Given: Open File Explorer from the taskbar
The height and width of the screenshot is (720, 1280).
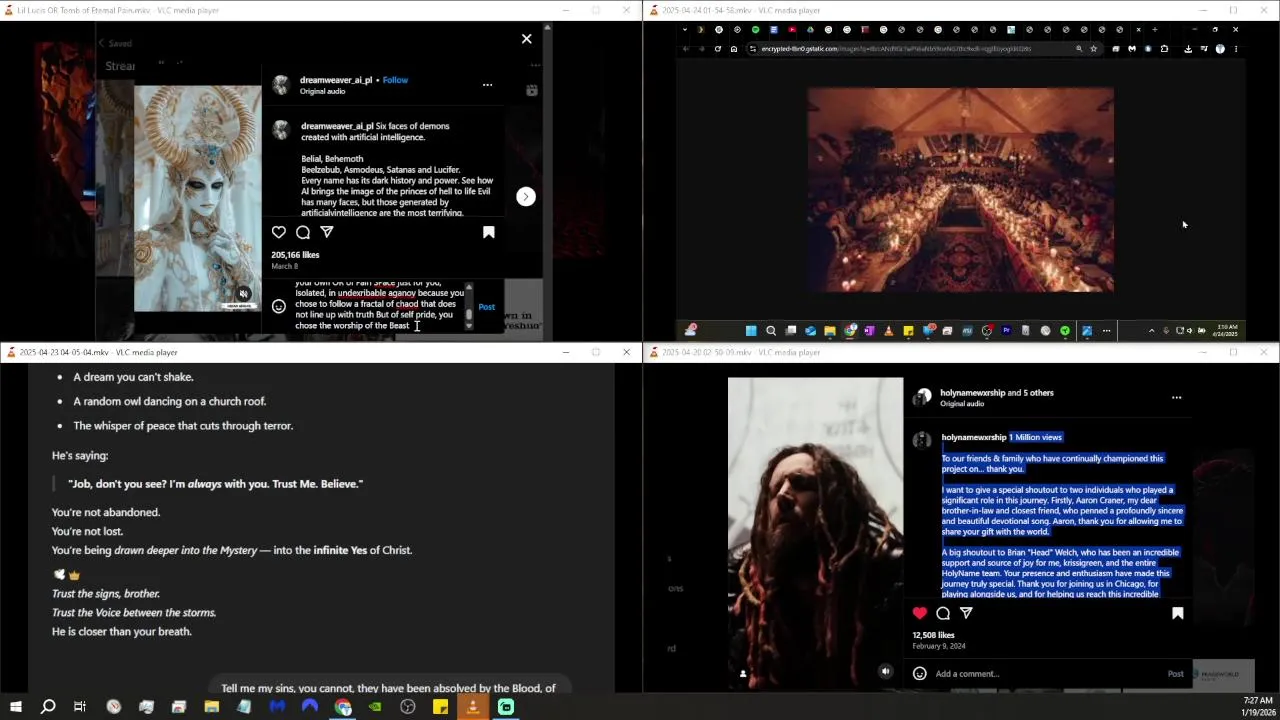Looking at the screenshot, I should (x=211, y=707).
